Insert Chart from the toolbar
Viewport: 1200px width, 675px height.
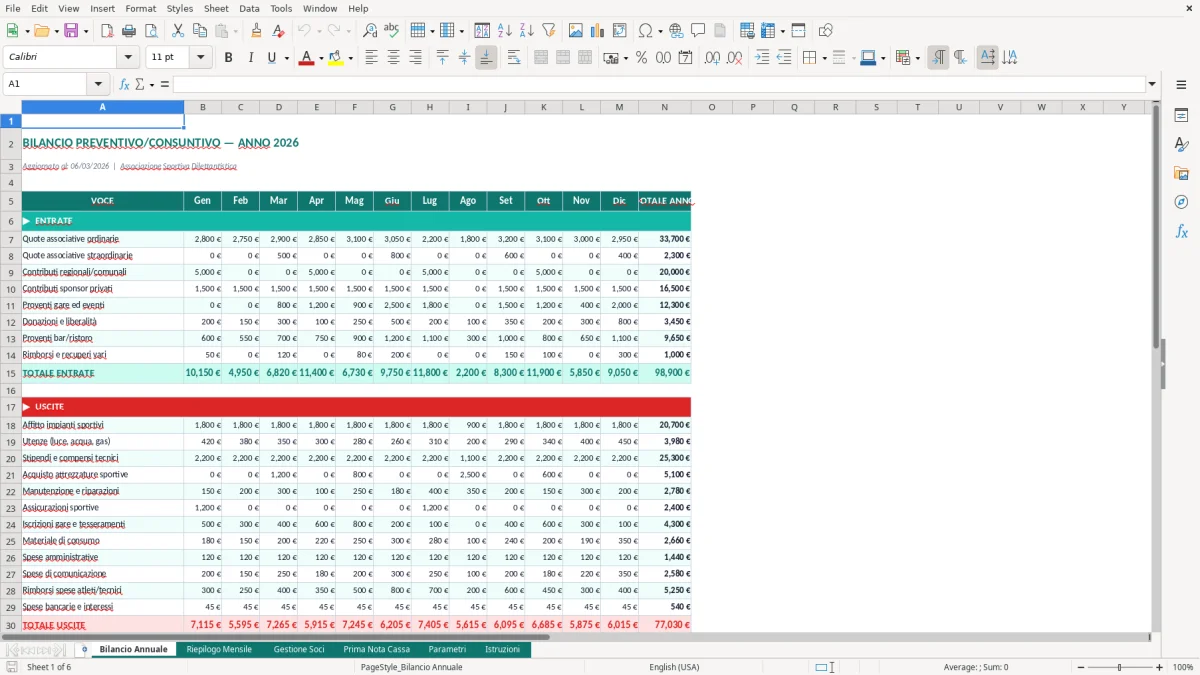(x=598, y=31)
